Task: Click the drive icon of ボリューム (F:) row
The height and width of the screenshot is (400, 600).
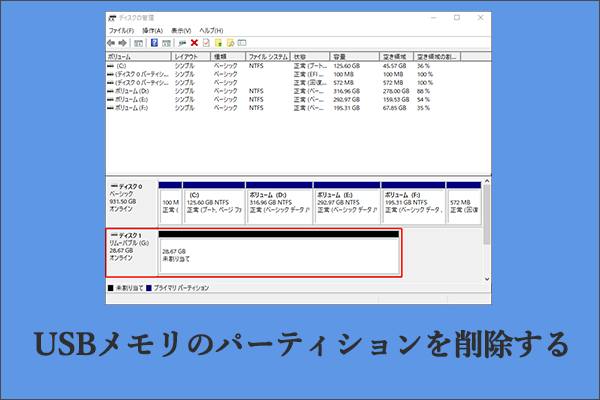Action: click(x=110, y=108)
